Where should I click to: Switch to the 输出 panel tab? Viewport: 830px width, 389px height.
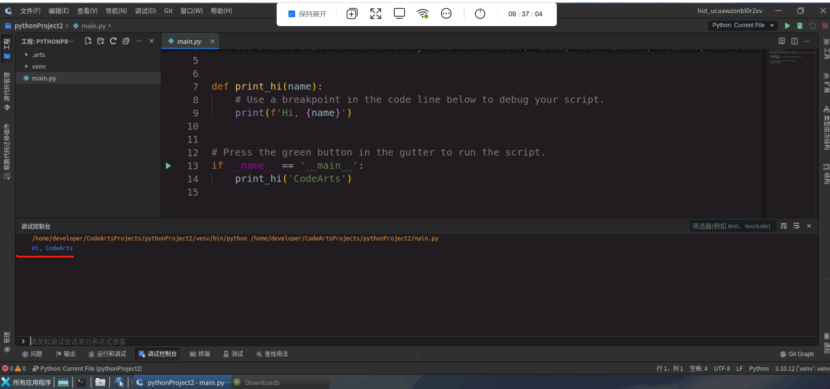pyautogui.click(x=66, y=354)
